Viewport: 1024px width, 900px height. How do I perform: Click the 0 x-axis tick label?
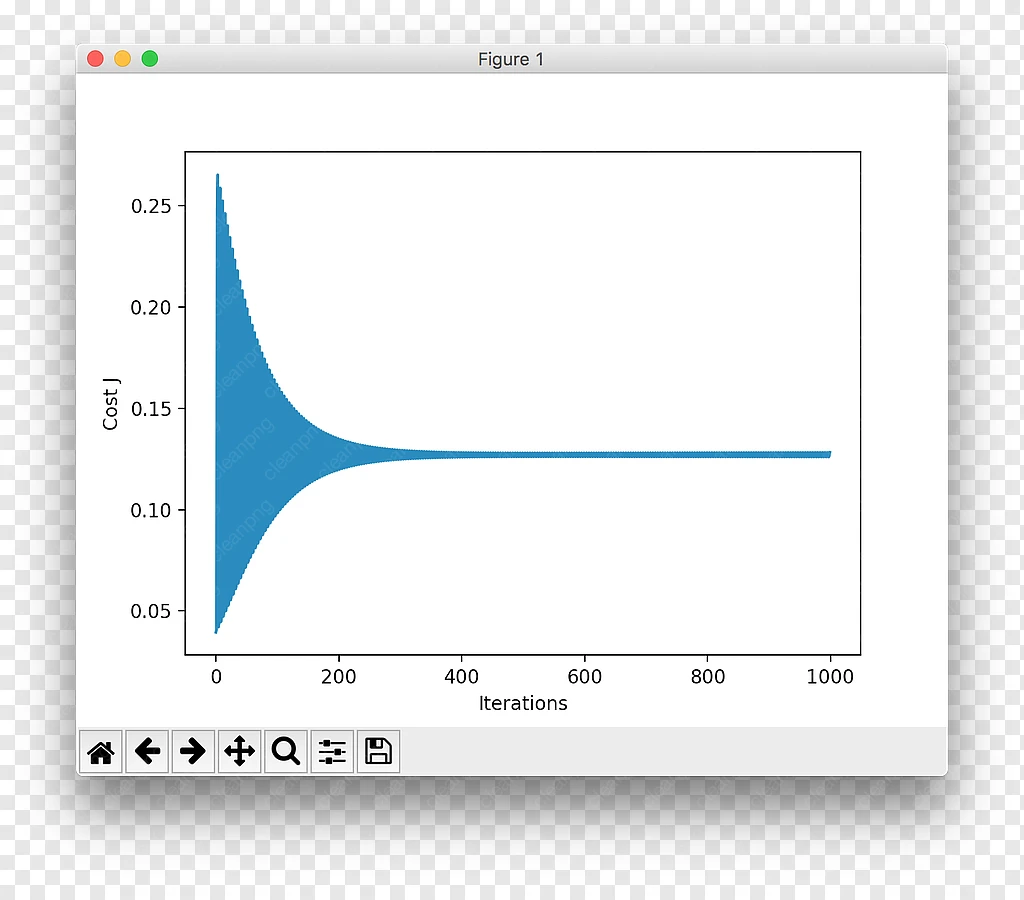tap(216, 677)
